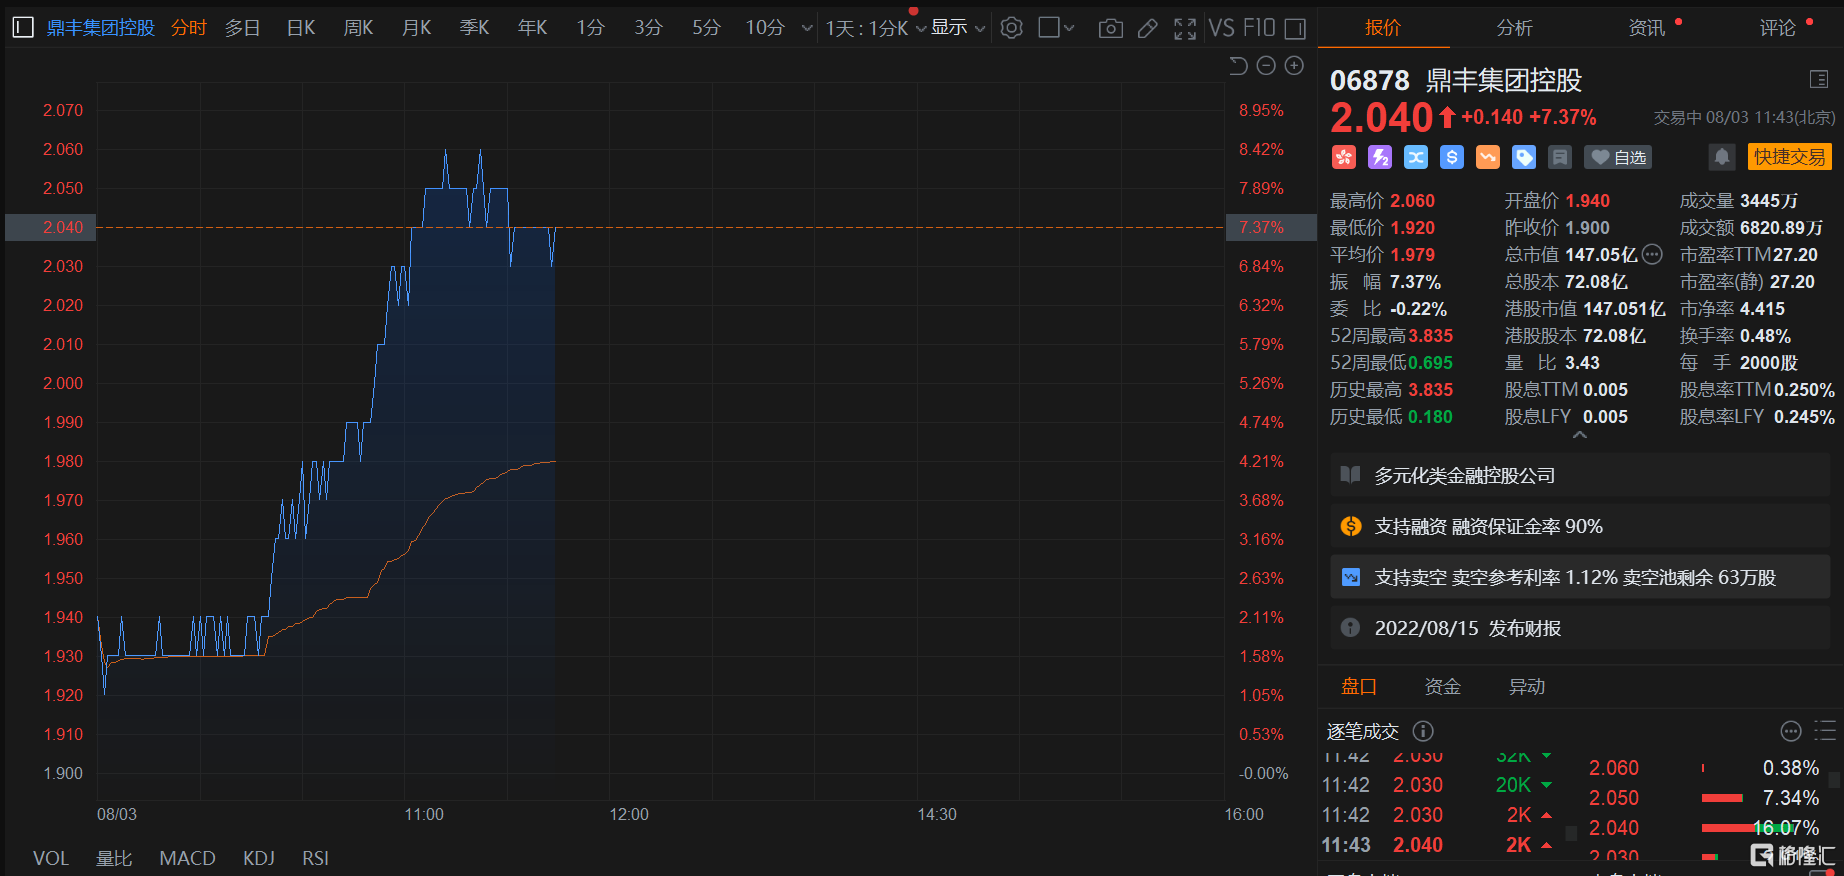Click the gray note icon
Image resolution: width=1844 pixels, height=876 pixels.
[1560, 157]
